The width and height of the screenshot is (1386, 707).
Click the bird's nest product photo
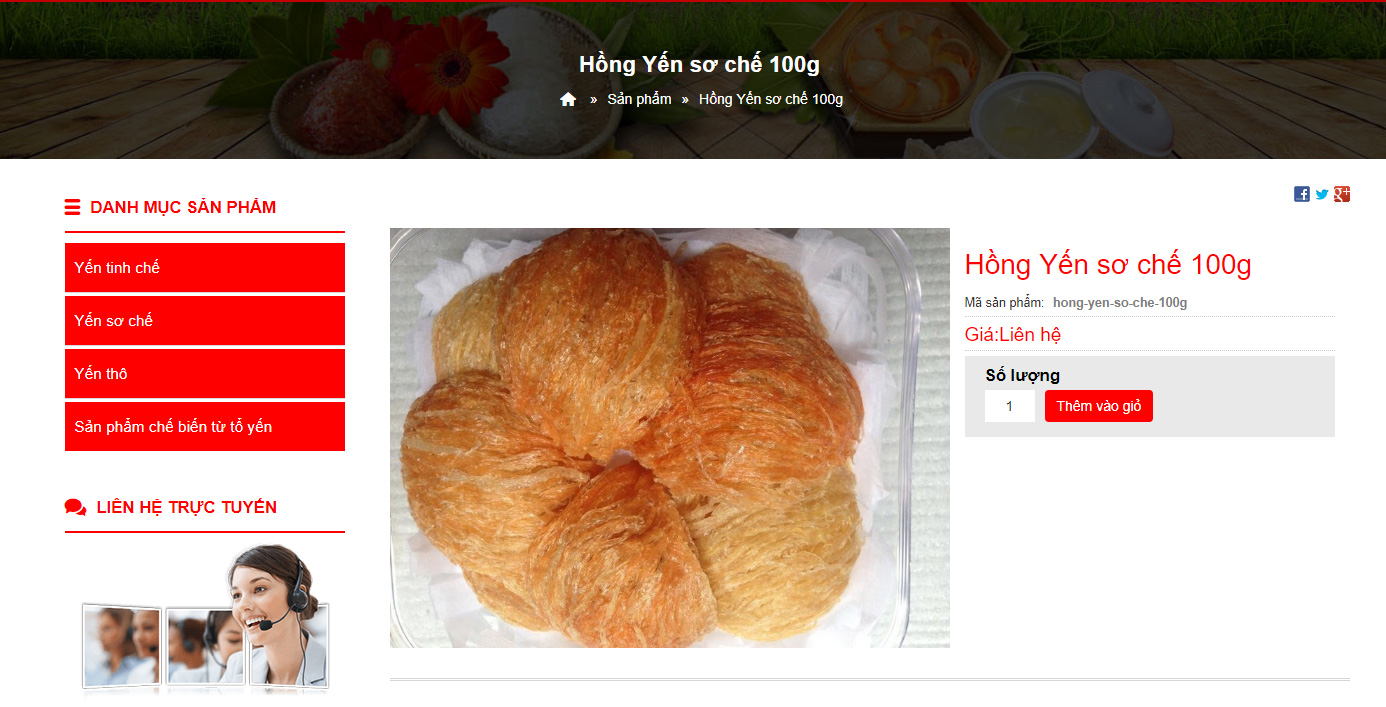pyautogui.click(x=670, y=438)
